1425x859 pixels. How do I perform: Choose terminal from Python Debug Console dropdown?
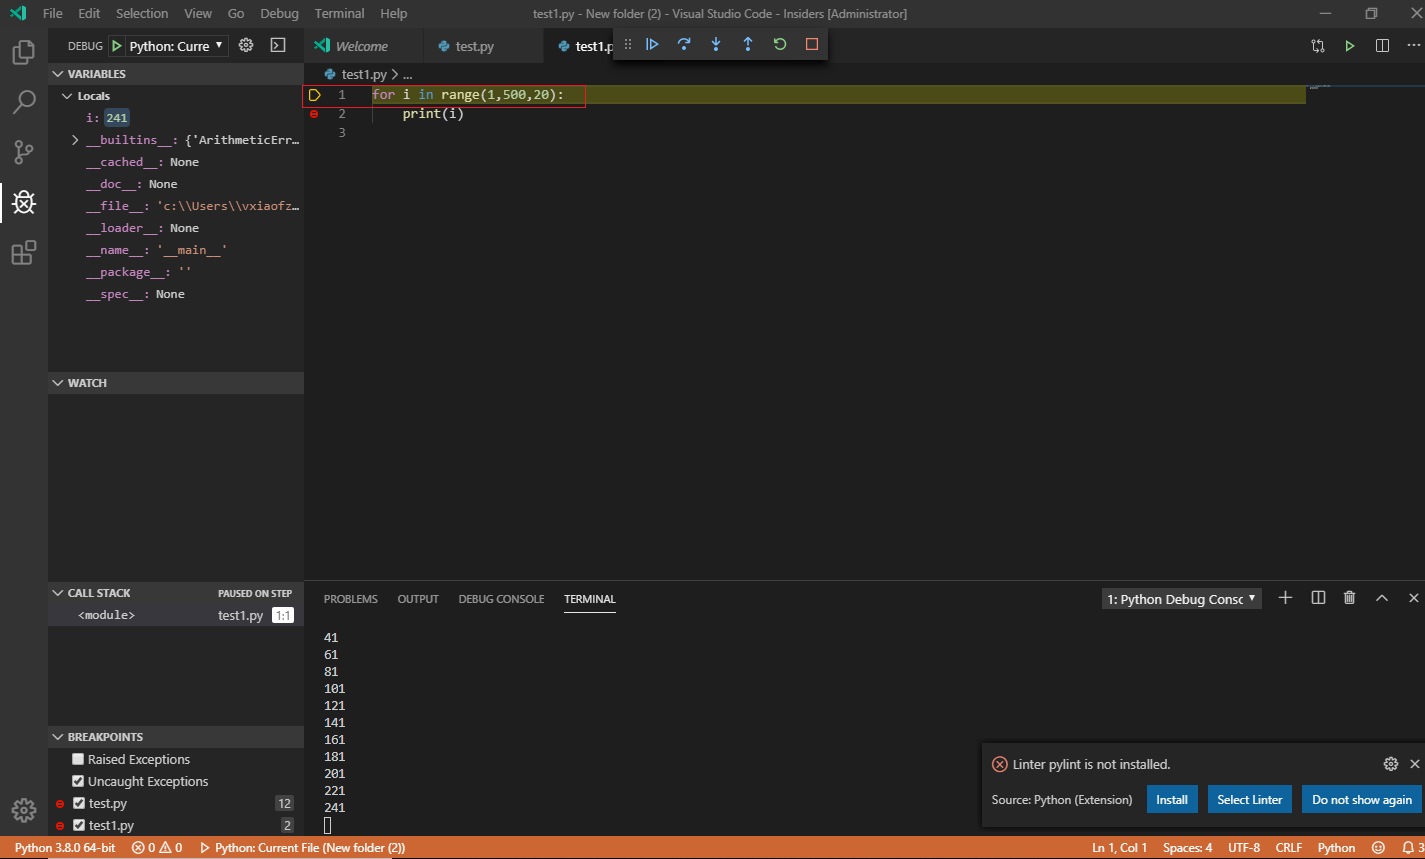coord(1181,599)
